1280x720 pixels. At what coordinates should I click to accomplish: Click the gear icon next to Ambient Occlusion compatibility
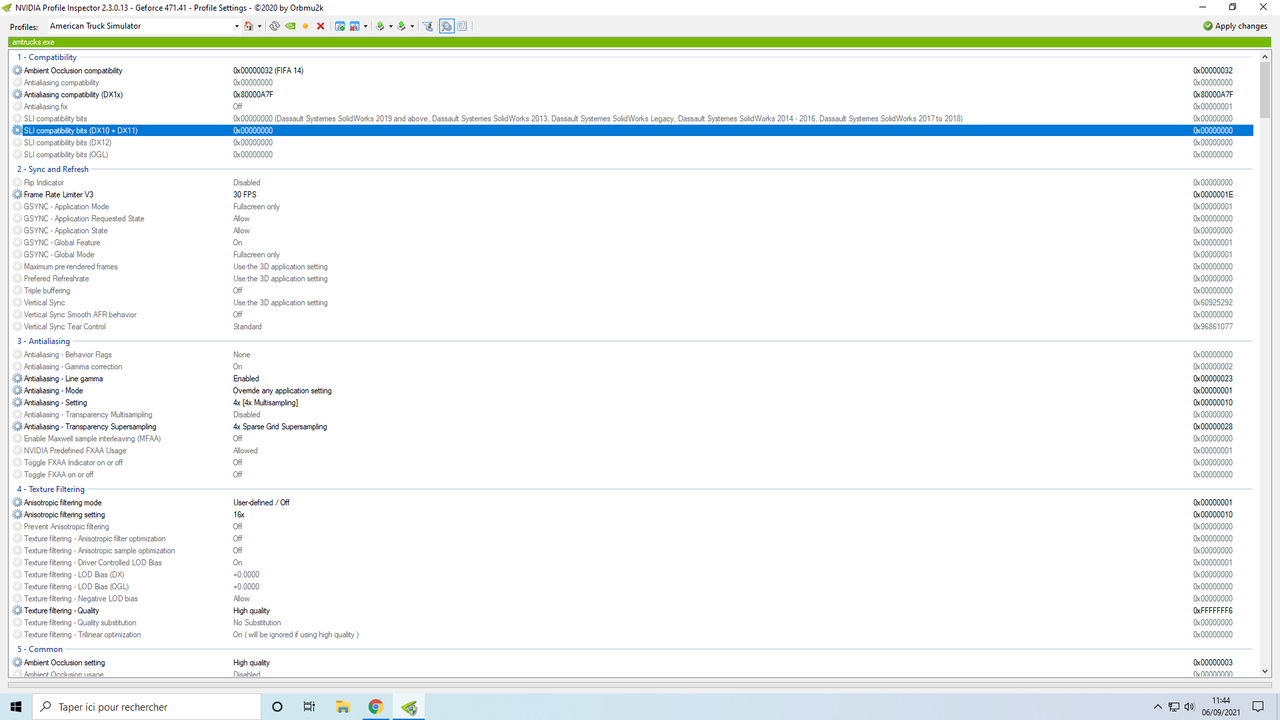(17, 71)
